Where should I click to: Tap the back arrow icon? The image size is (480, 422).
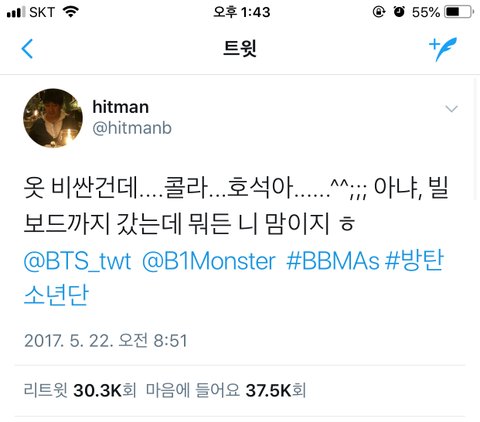point(27,49)
